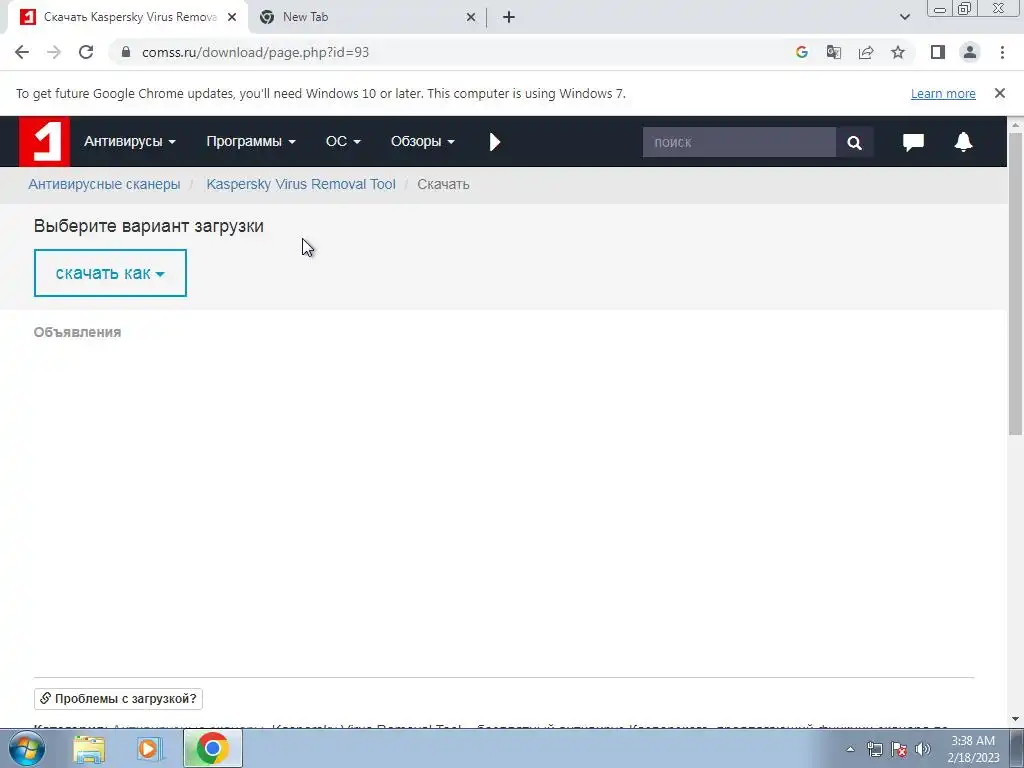The image size is (1024, 768).
Task: Click the network tray icon
Action: point(874,749)
